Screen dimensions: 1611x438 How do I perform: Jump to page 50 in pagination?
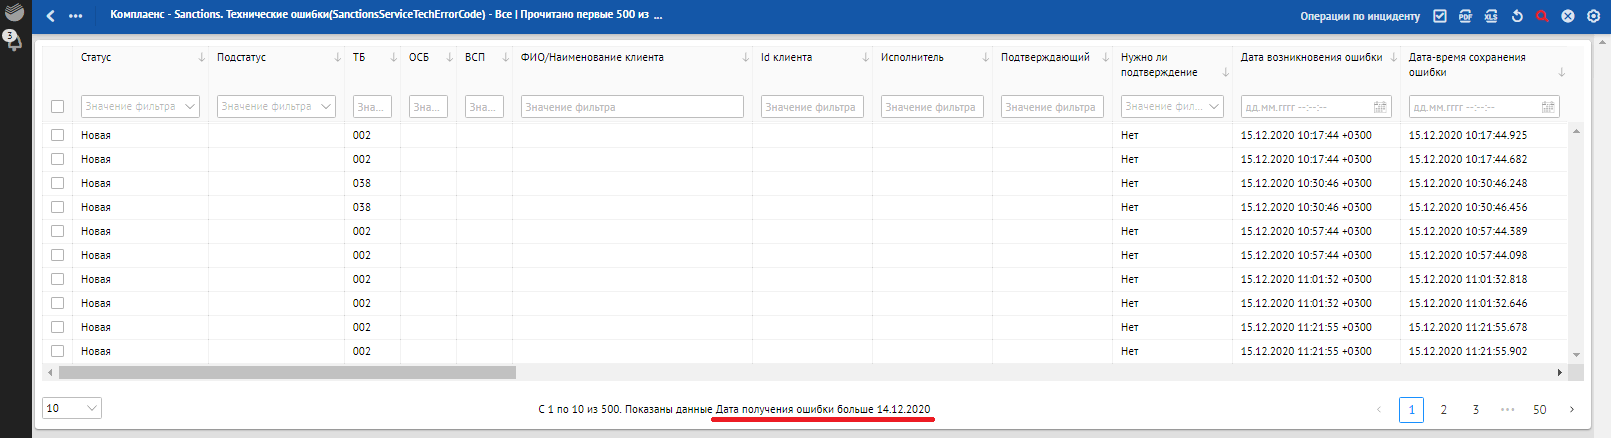pos(1539,410)
